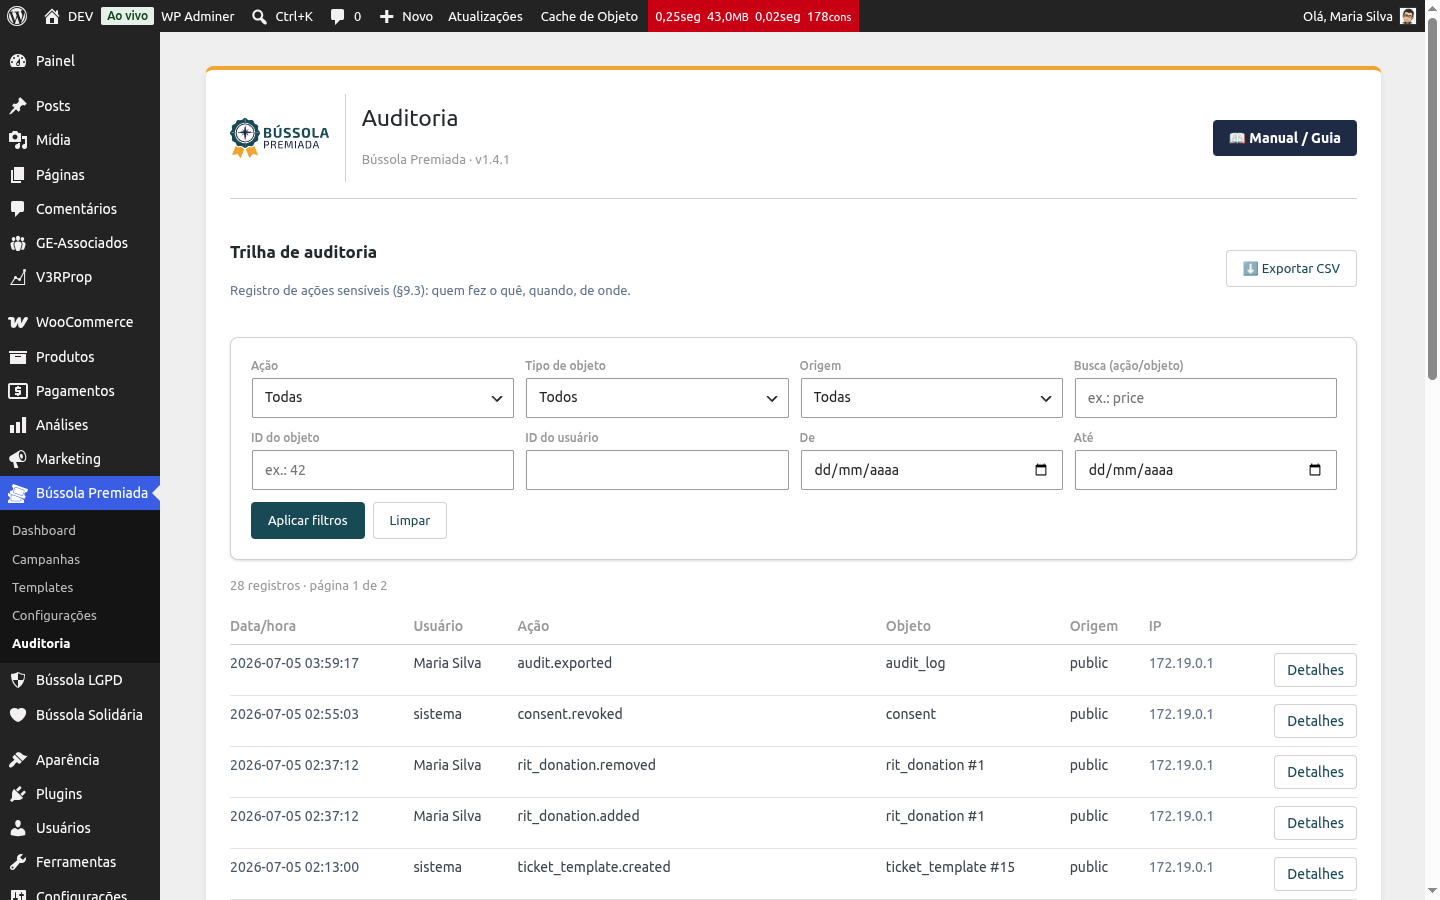This screenshot has width=1440, height=900.
Task: Open the calendar picker for De date
Action: [x=1041, y=470]
